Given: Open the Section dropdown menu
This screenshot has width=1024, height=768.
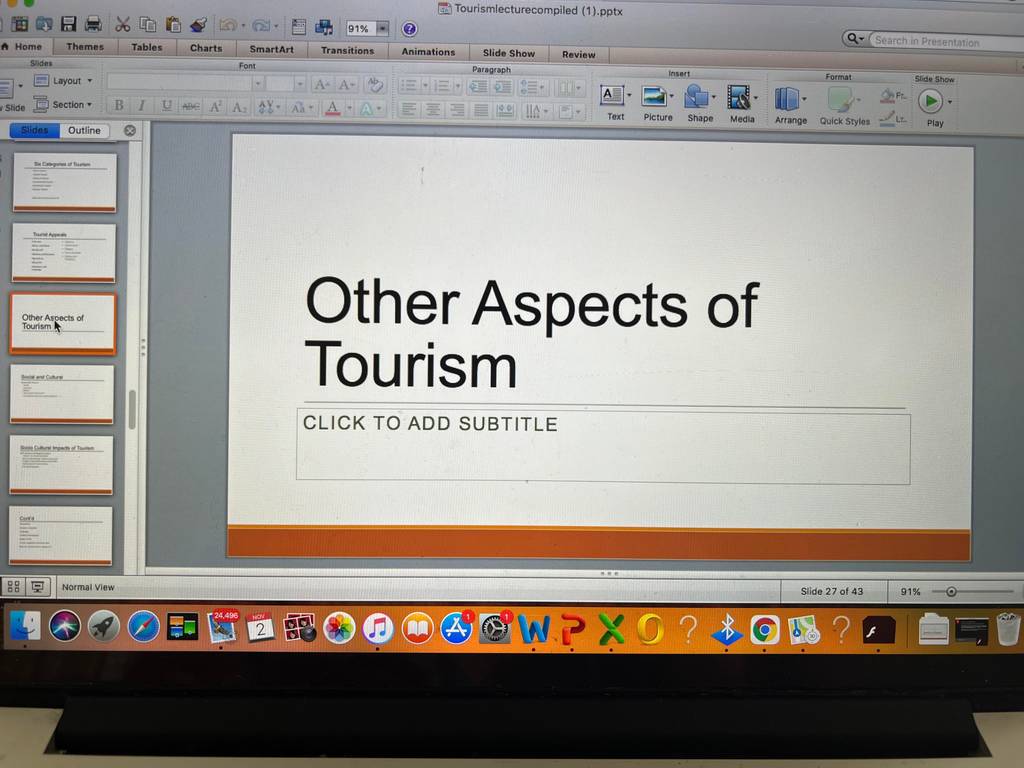Looking at the screenshot, I should click(63, 104).
